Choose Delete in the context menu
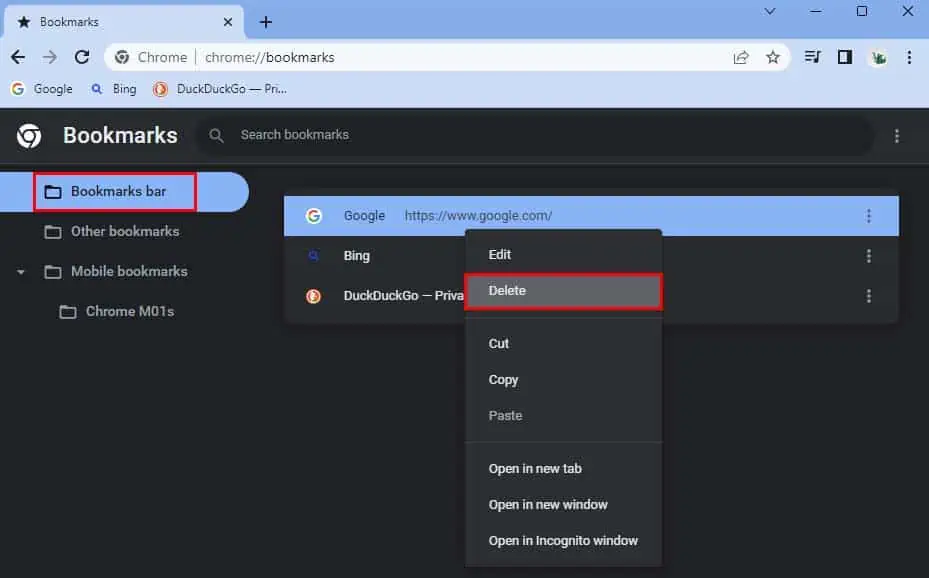The height and width of the screenshot is (578, 929). tap(563, 291)
